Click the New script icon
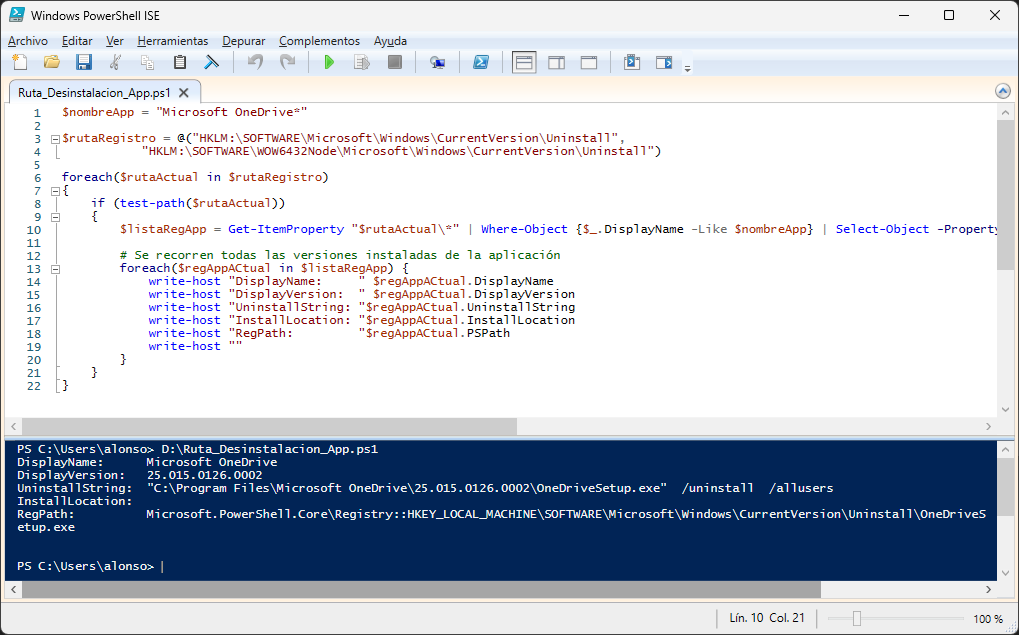1019x635 pixels. (x=20, y=63)
